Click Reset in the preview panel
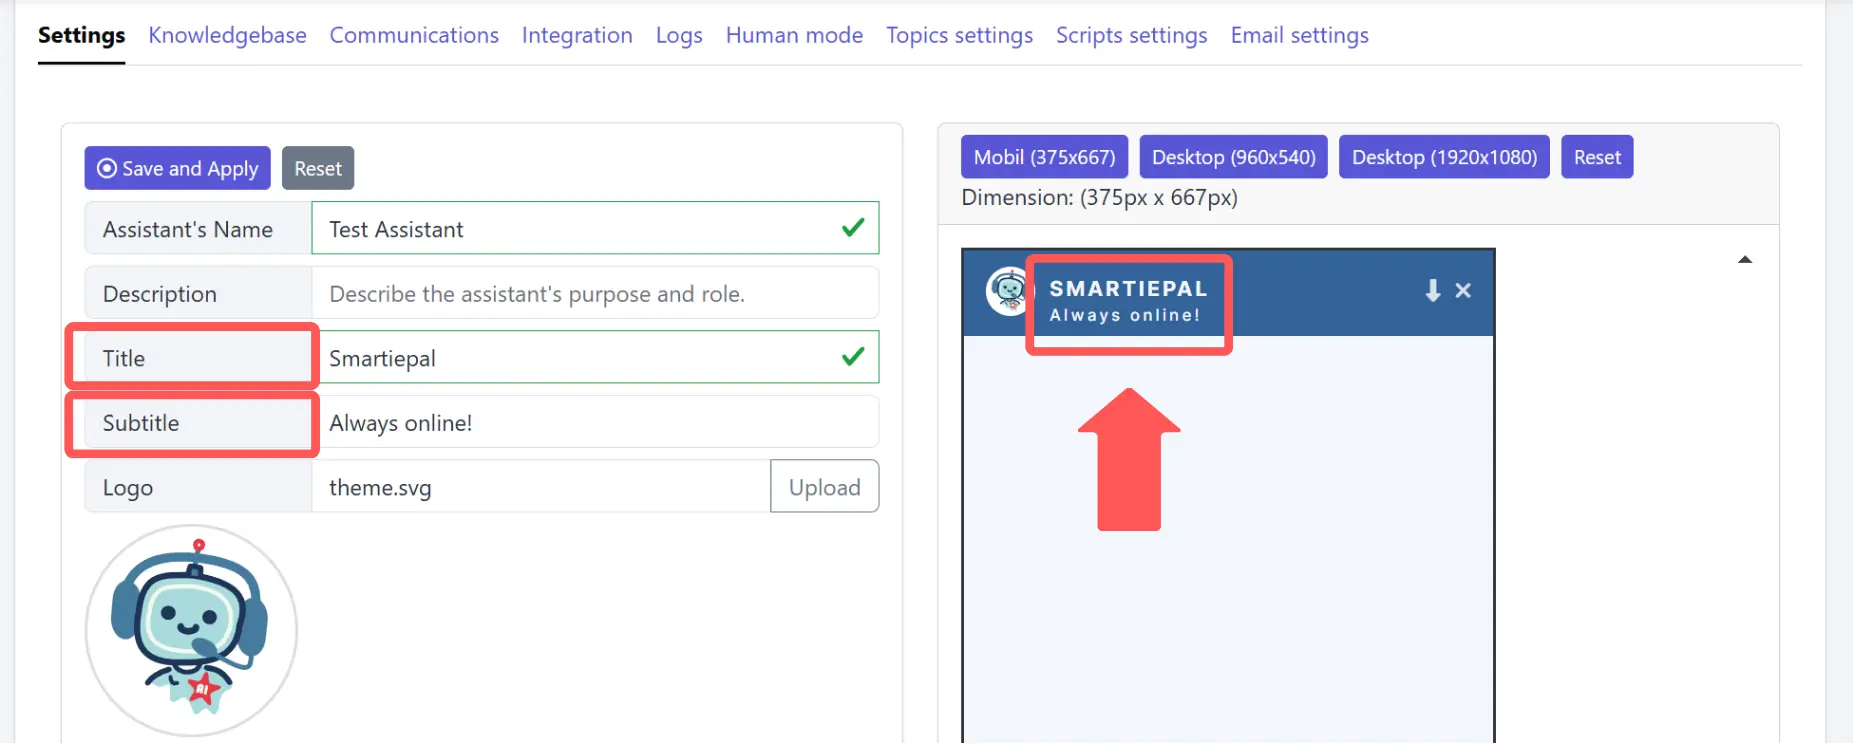This screenshot has width=1853, height=744. click(1596, 156)
